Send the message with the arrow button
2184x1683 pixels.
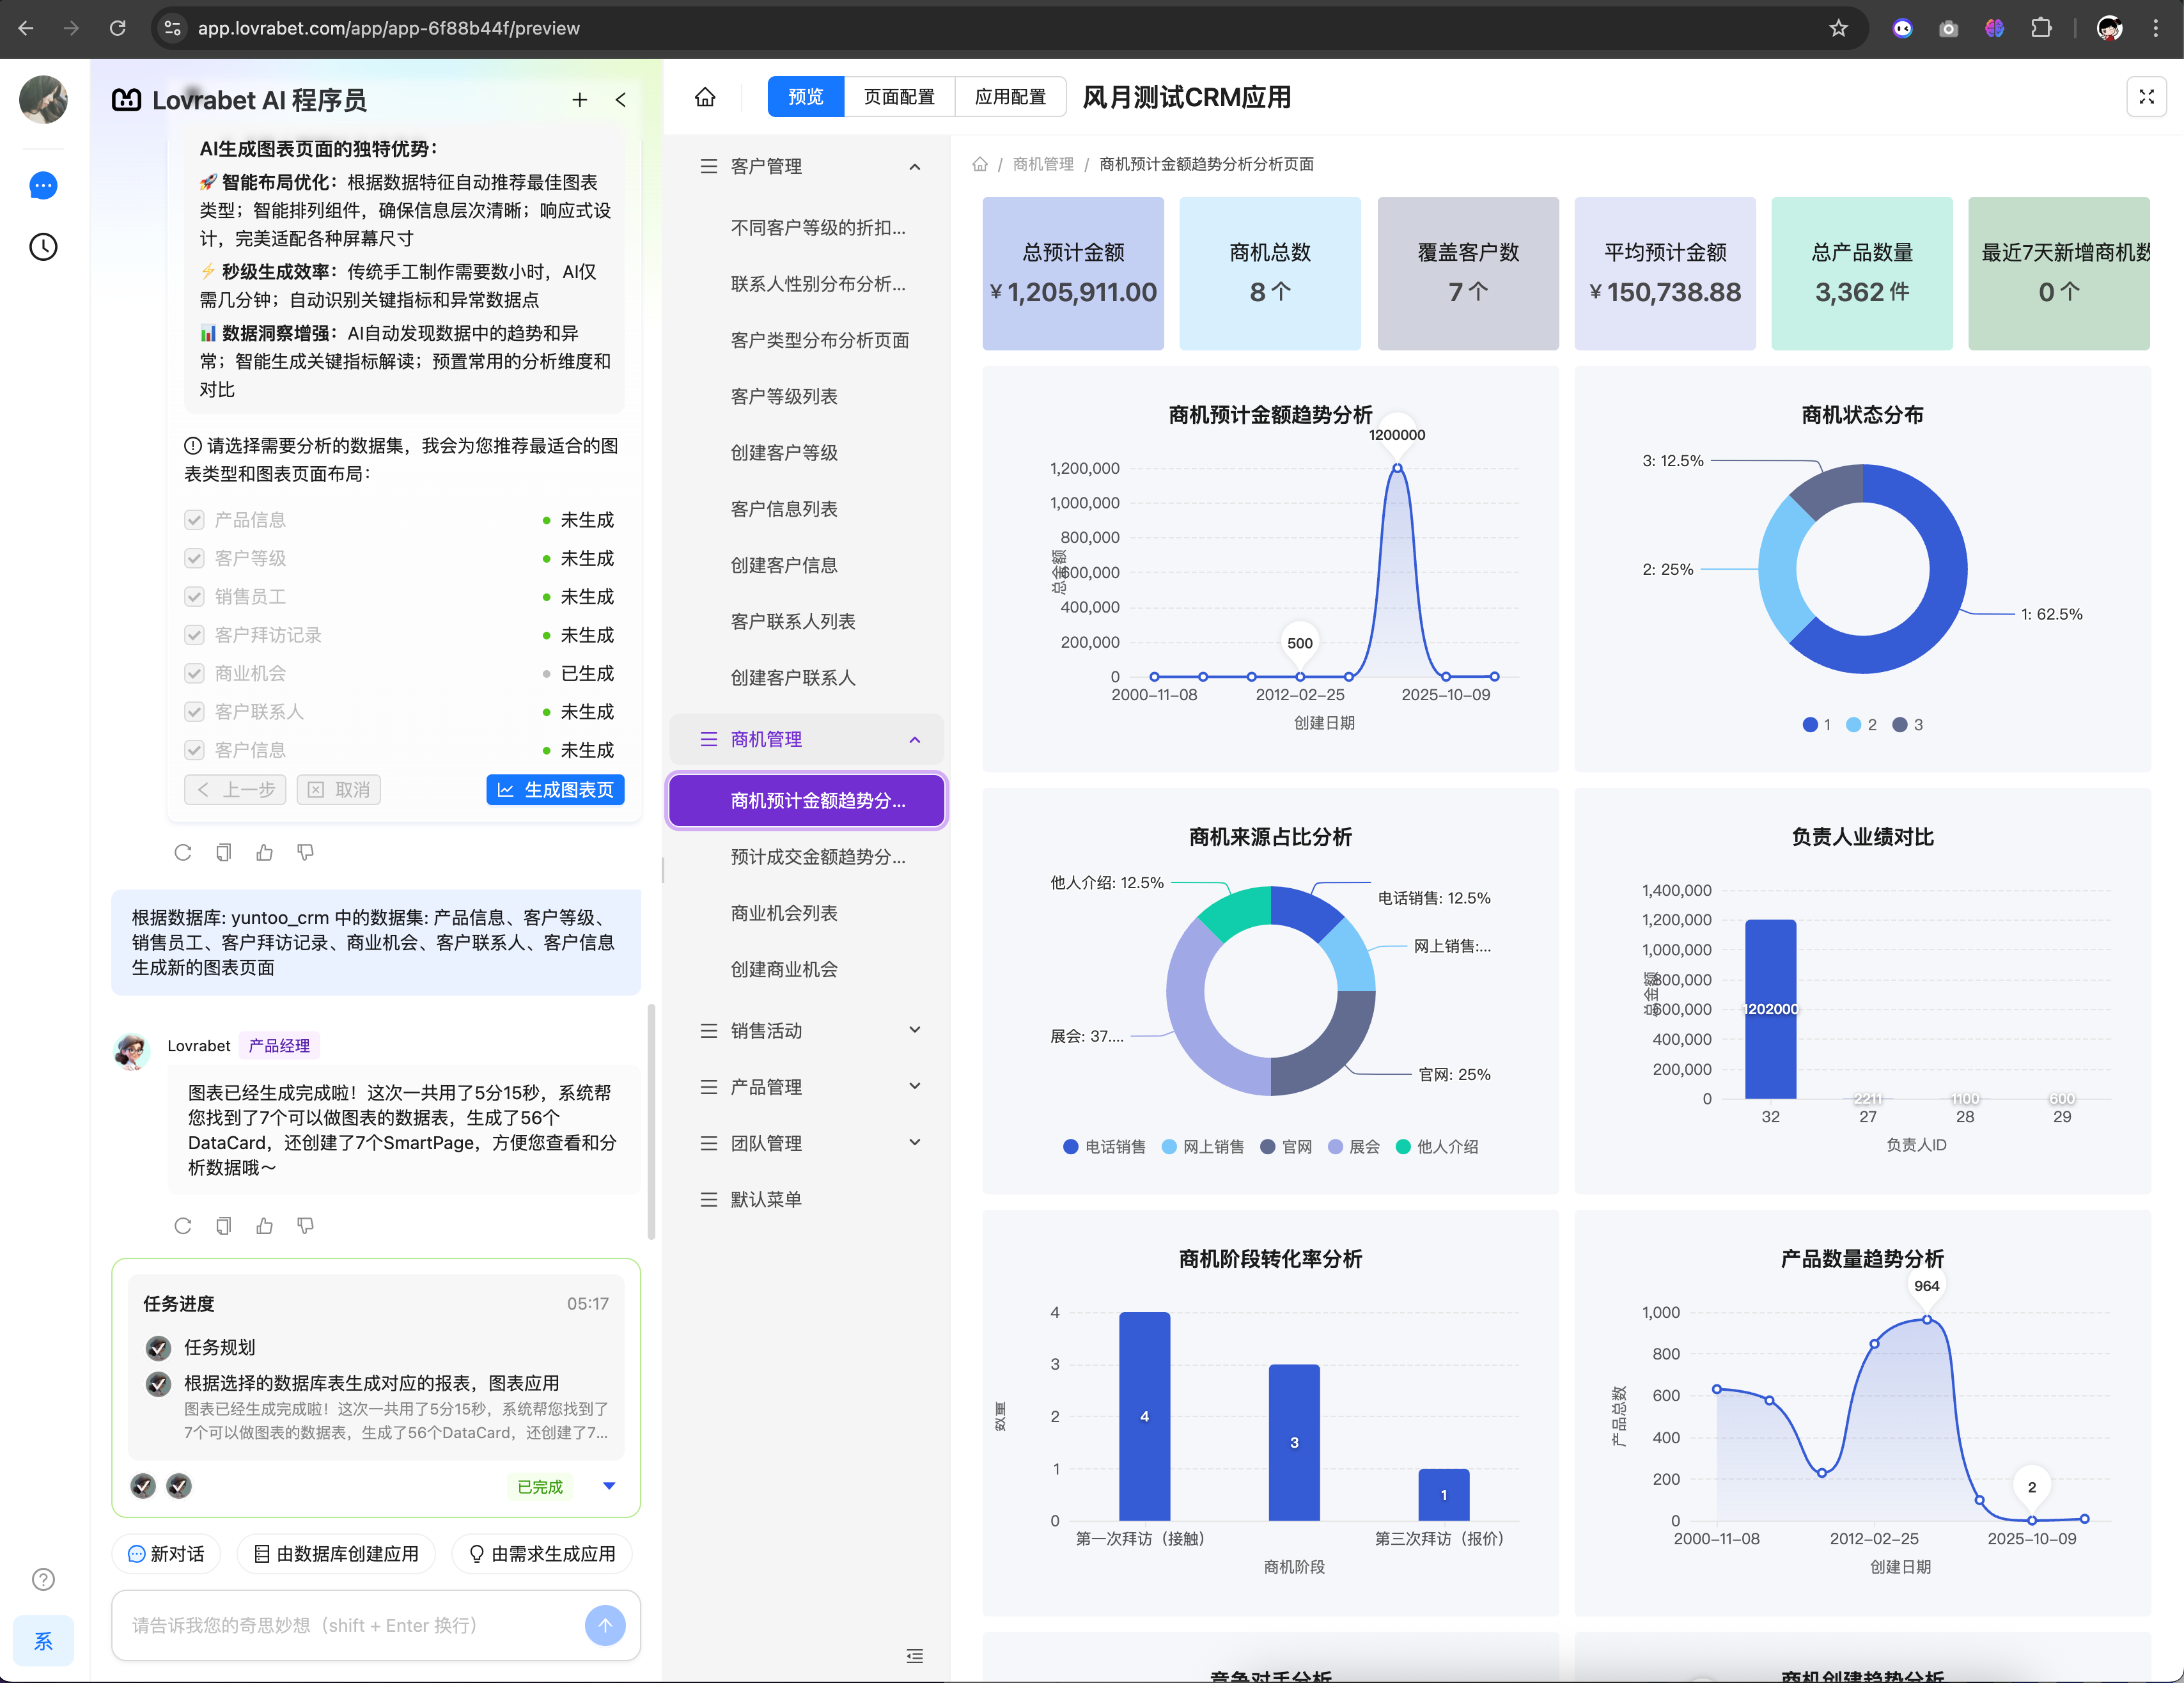coord(605,1625)
